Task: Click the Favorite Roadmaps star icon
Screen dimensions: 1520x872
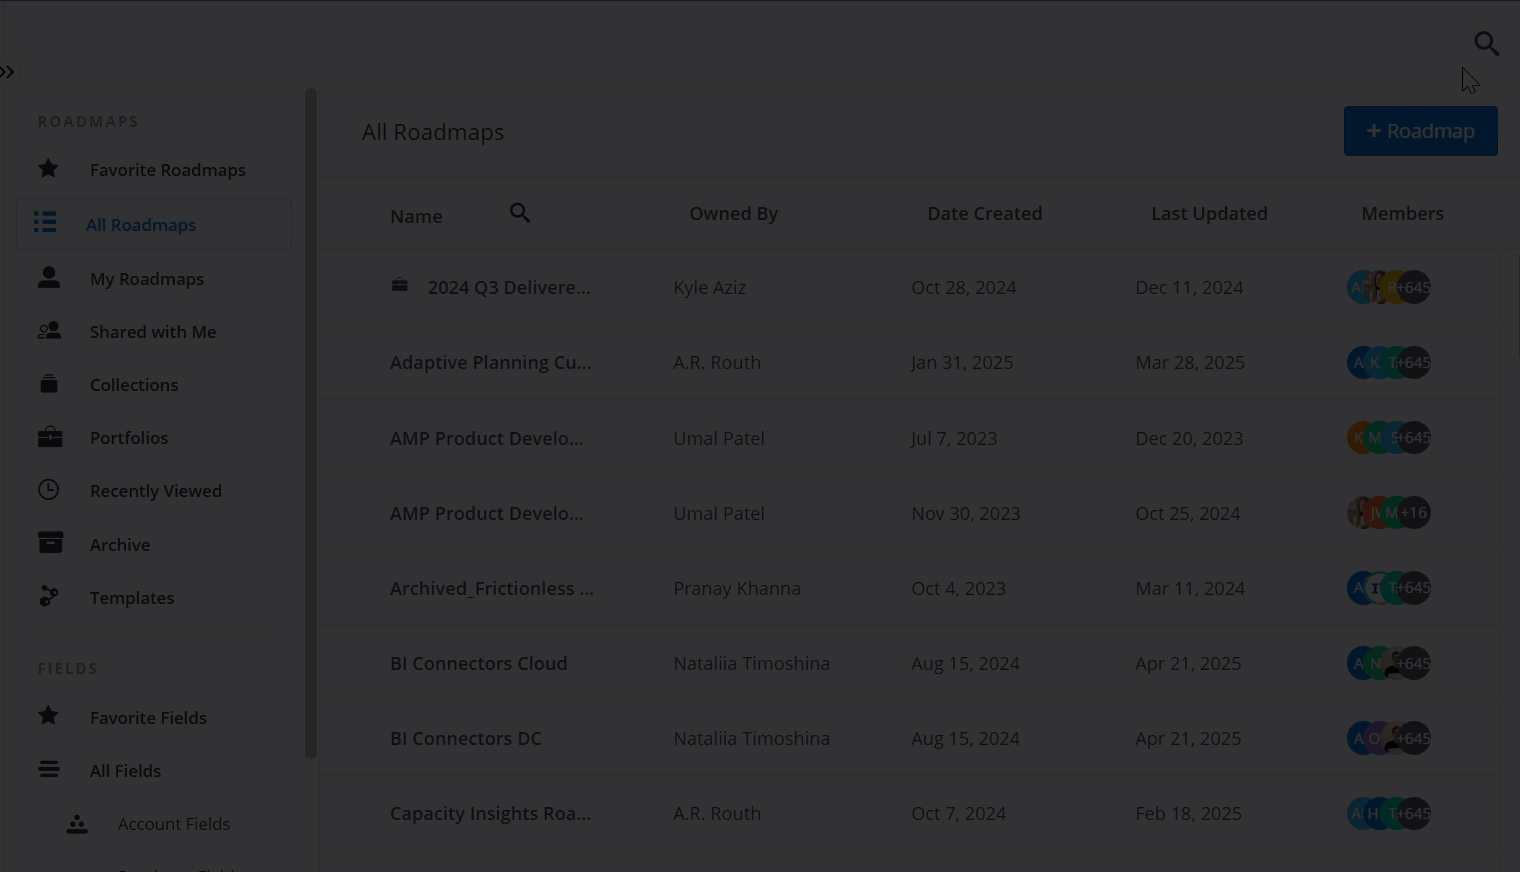Action: [x=48, y=169]
